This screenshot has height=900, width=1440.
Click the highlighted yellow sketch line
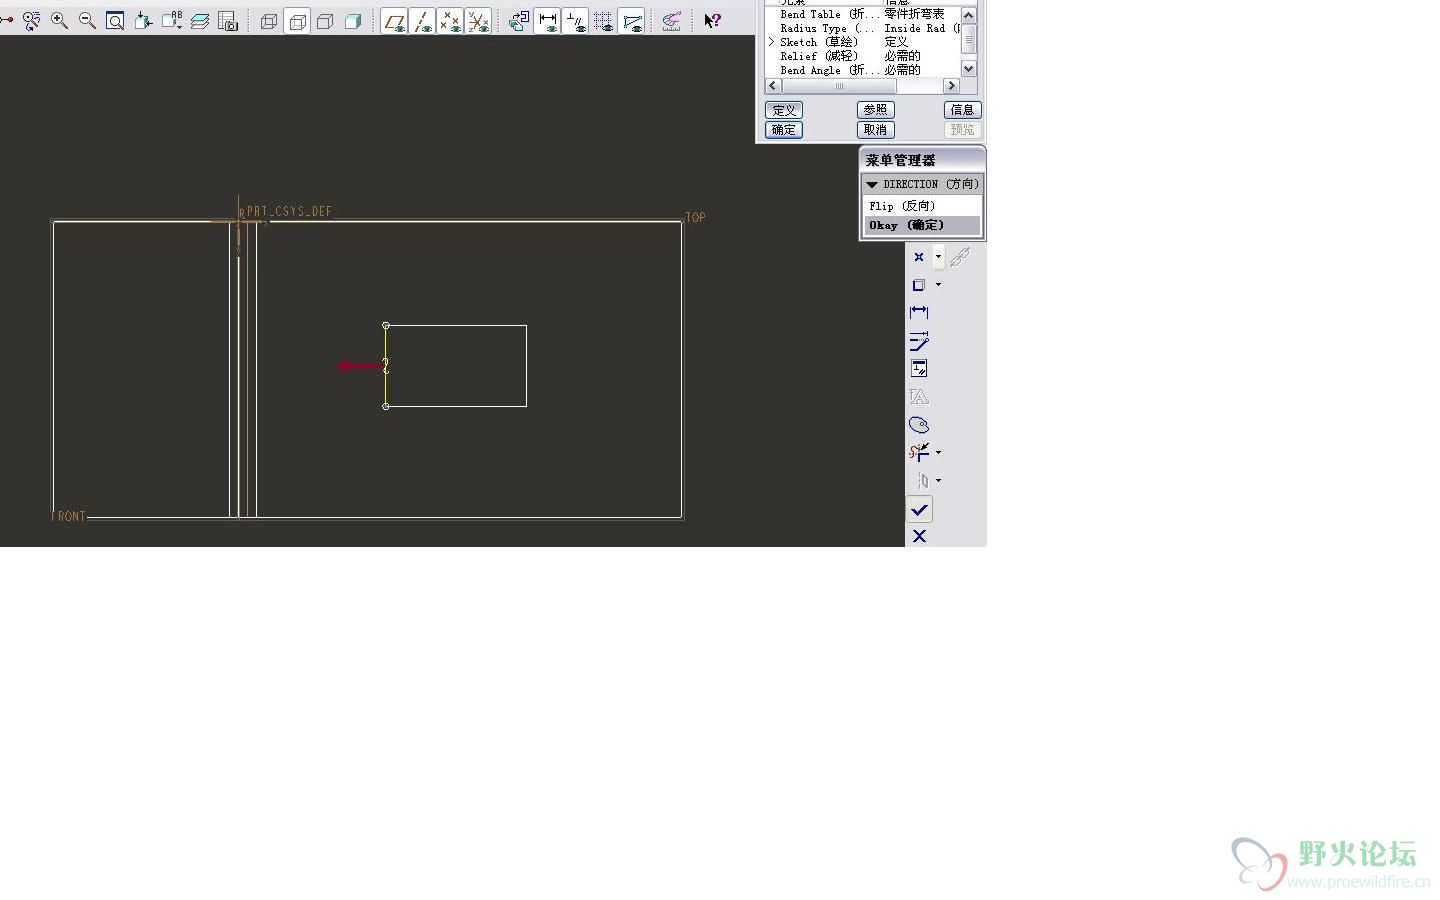(386, 366)
